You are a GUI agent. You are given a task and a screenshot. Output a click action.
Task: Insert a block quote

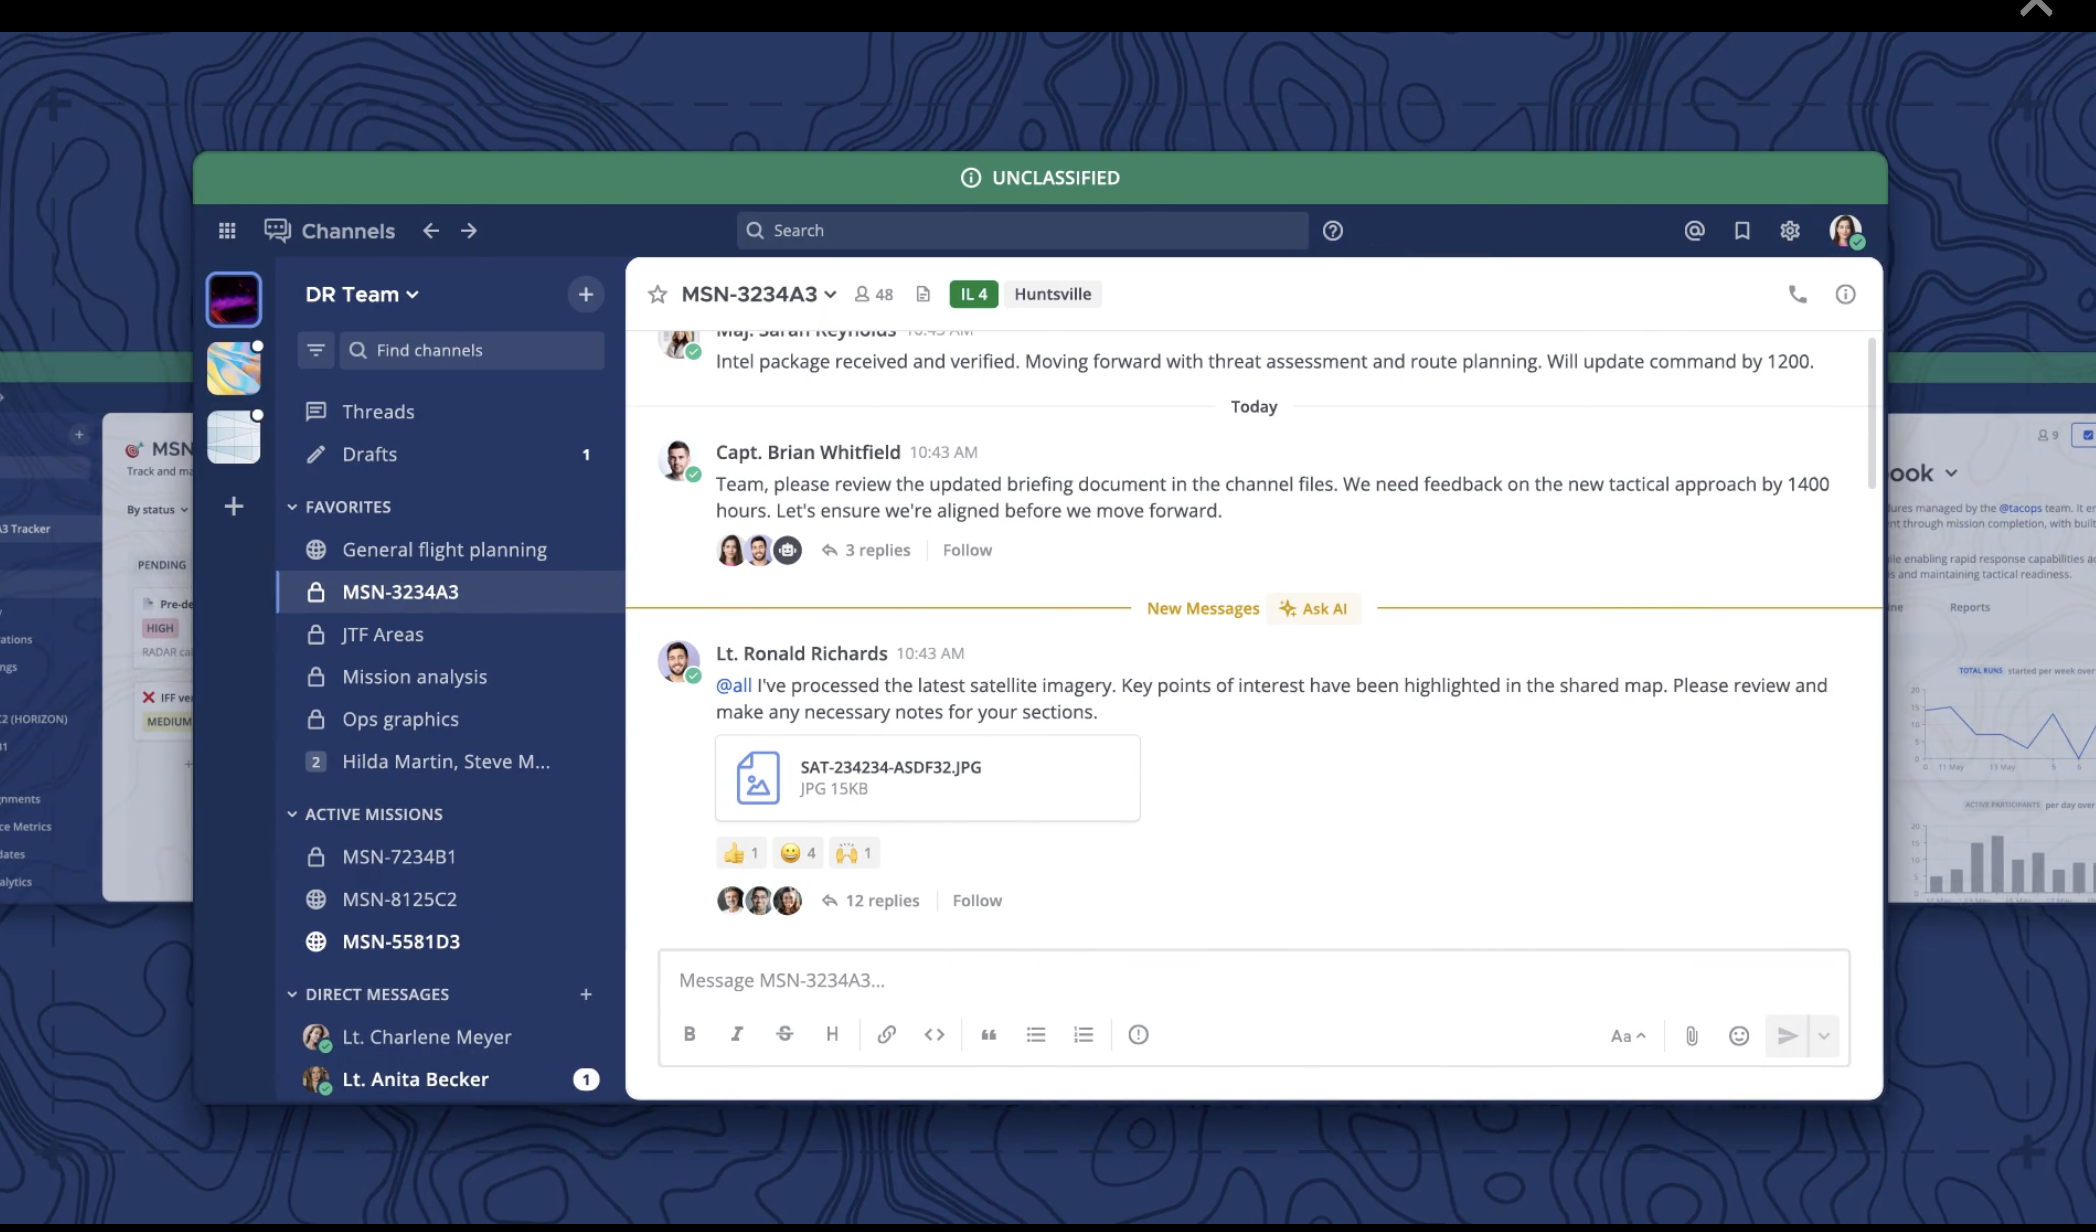pyautogui.click(x=989, y=1034)
